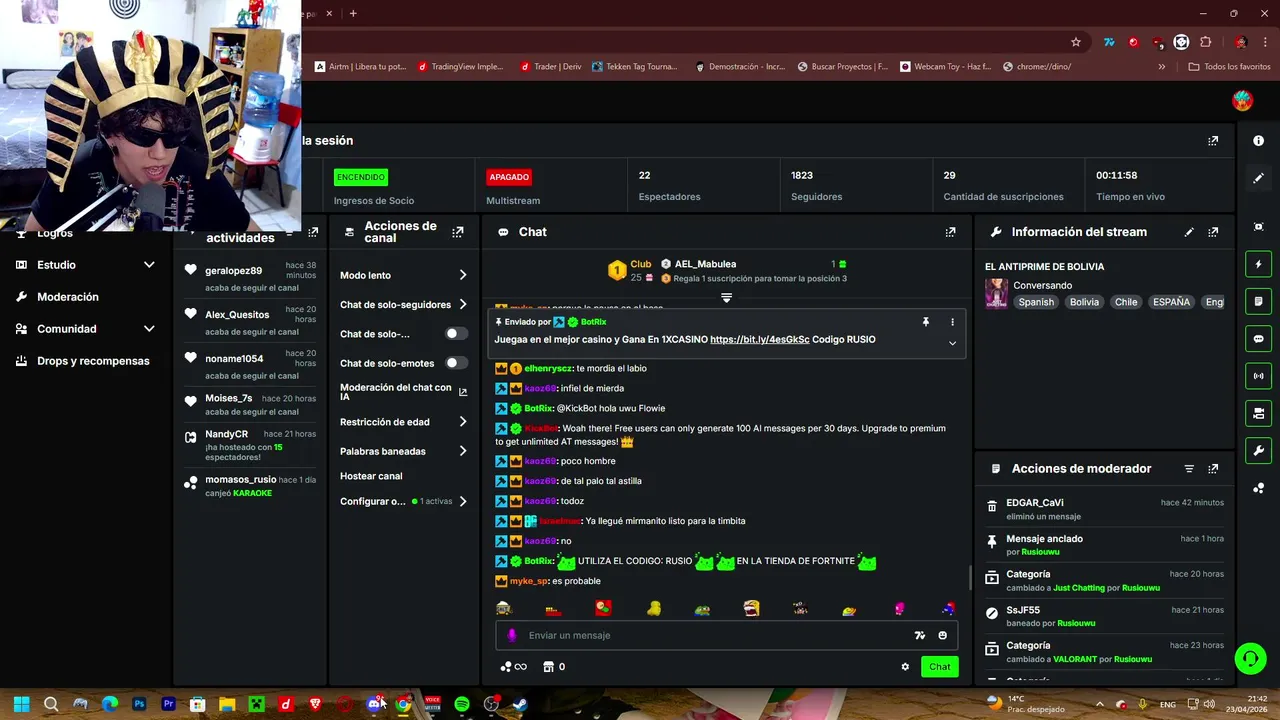This screenshot has height=720, width=1280.
Task: Expand Configurar o... active settings
Action: [x=462, y=501]
